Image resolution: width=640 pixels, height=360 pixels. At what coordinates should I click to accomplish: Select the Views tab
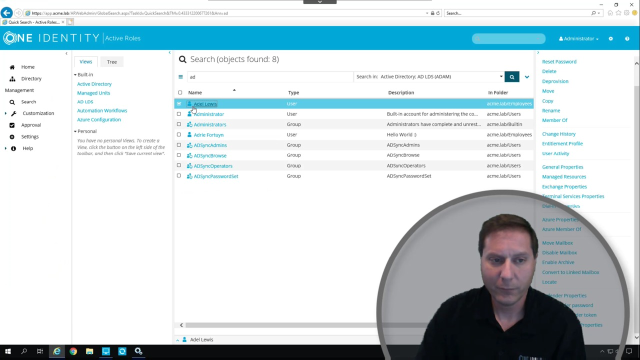(x=86, y=62)
